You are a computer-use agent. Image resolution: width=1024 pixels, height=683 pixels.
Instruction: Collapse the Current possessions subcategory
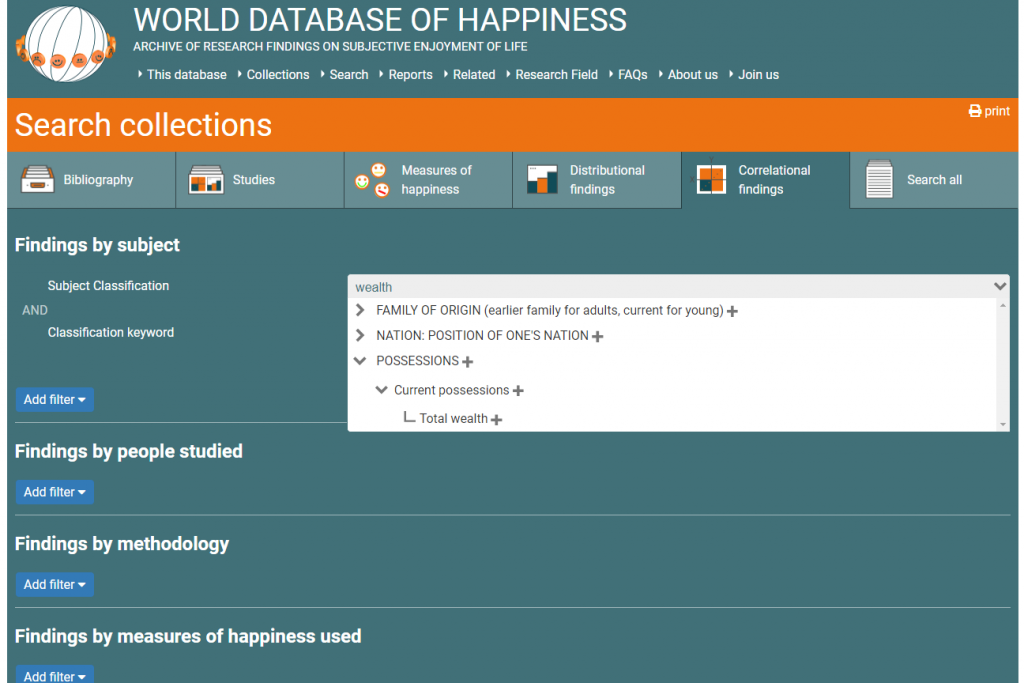pyautogui.click(x=381, y=390)
